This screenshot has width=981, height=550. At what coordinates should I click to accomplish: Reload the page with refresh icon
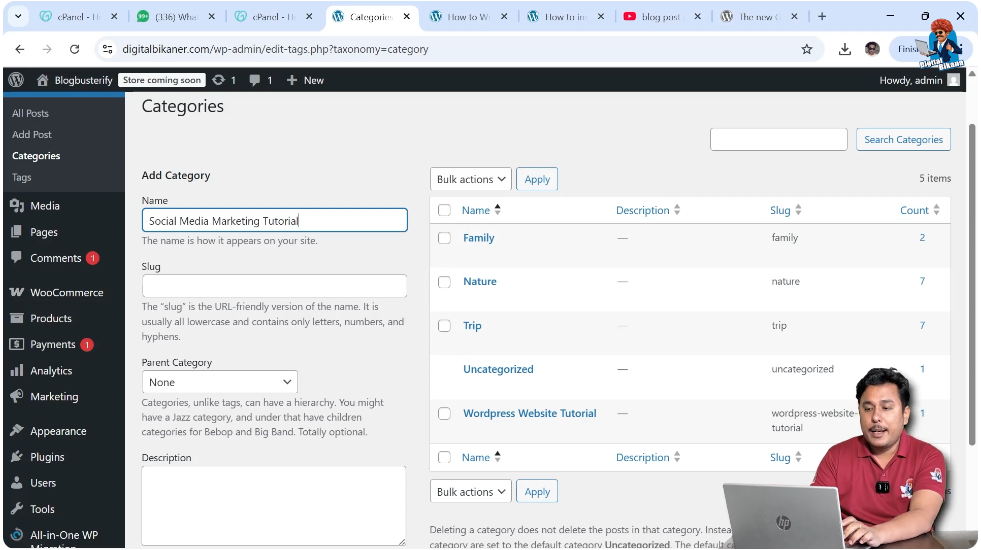click(74, 49)
